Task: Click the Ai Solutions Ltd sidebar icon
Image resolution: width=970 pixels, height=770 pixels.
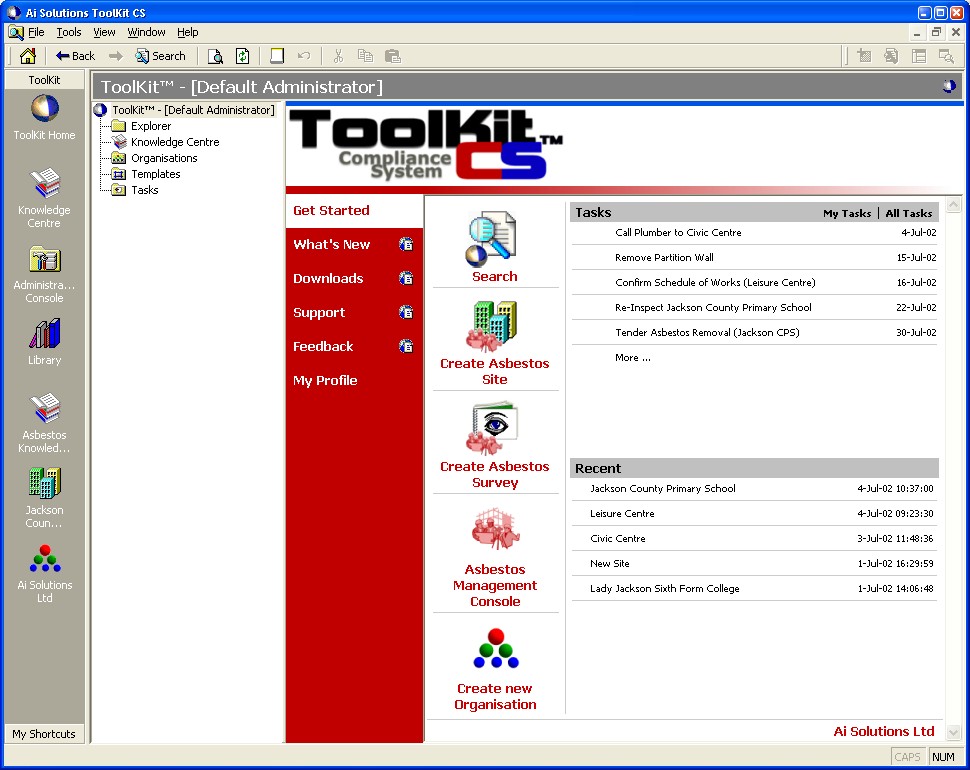Action: tap(44, 560)
